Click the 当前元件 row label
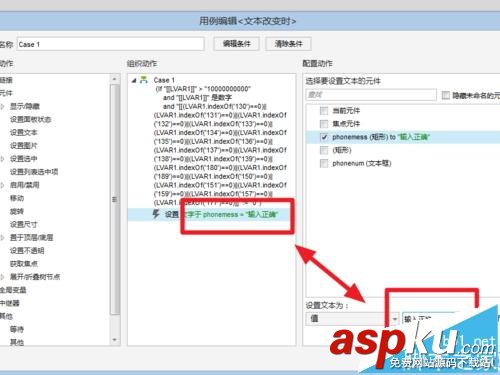Viewport: 500px width, 375px height. [346, 111]
